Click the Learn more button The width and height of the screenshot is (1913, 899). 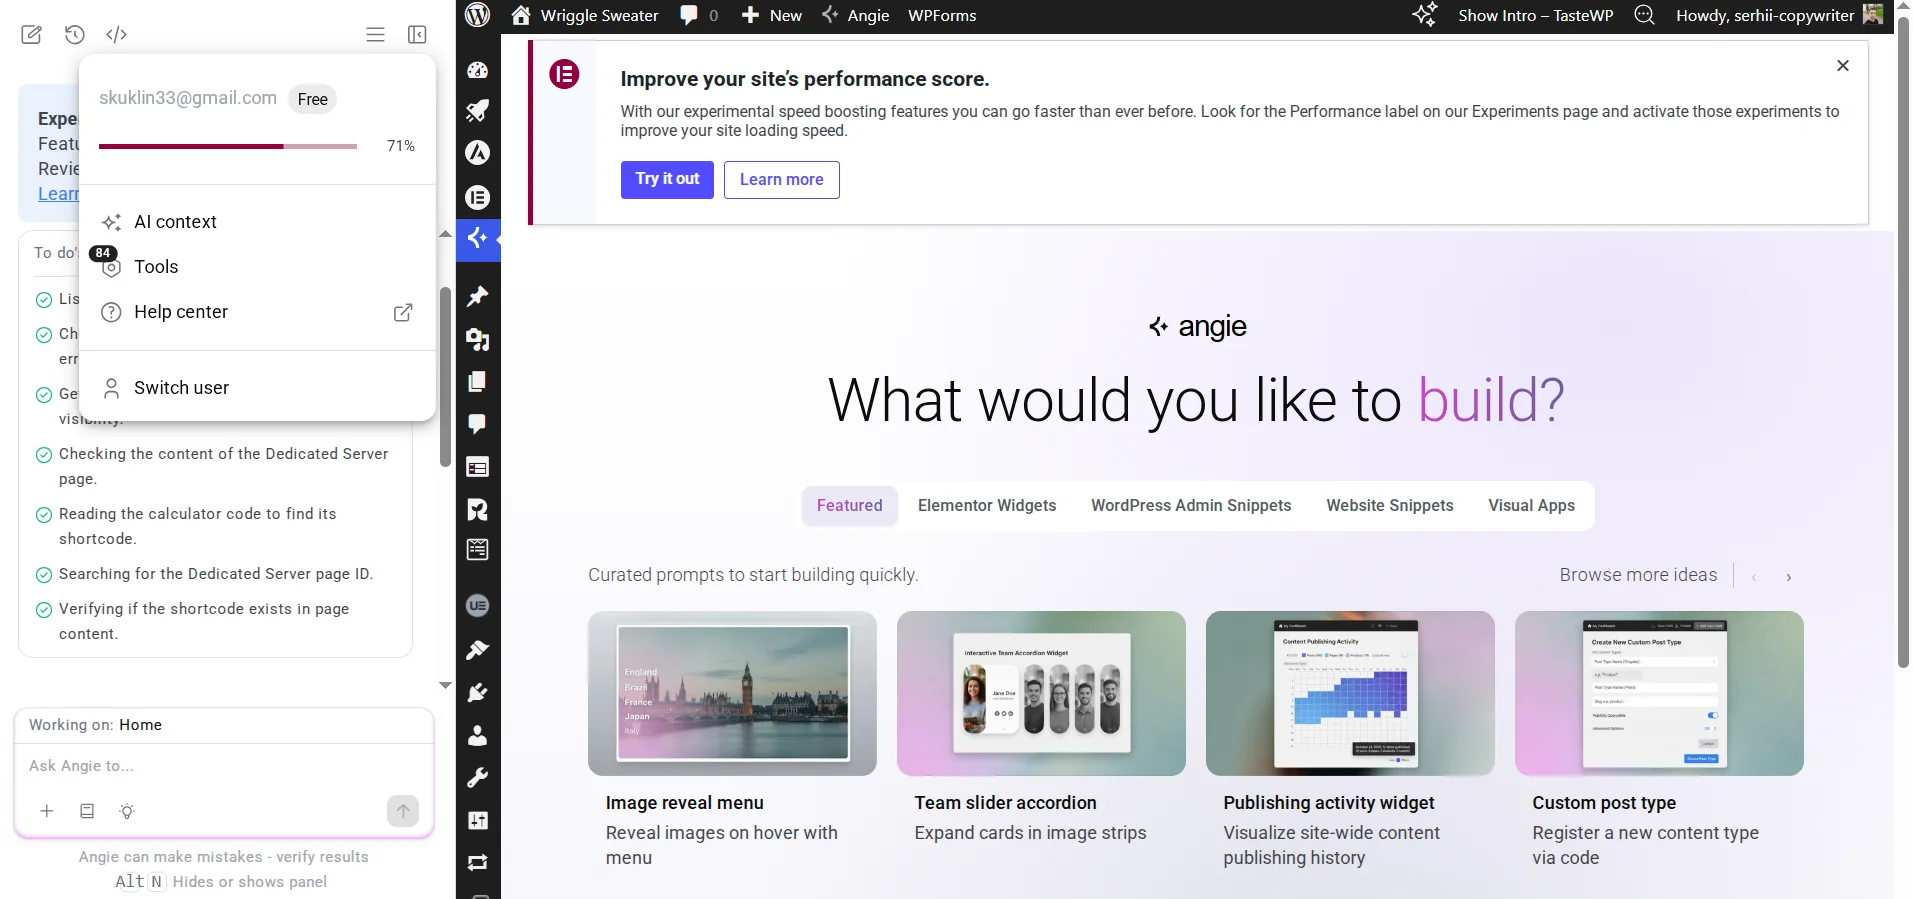tap(782, 180)
